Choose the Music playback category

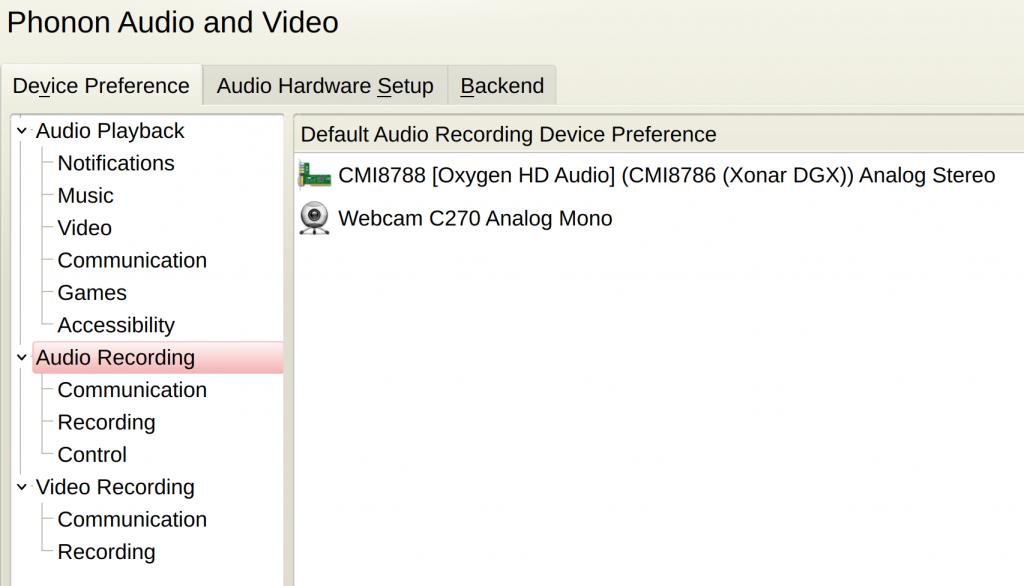click(86, 196)
